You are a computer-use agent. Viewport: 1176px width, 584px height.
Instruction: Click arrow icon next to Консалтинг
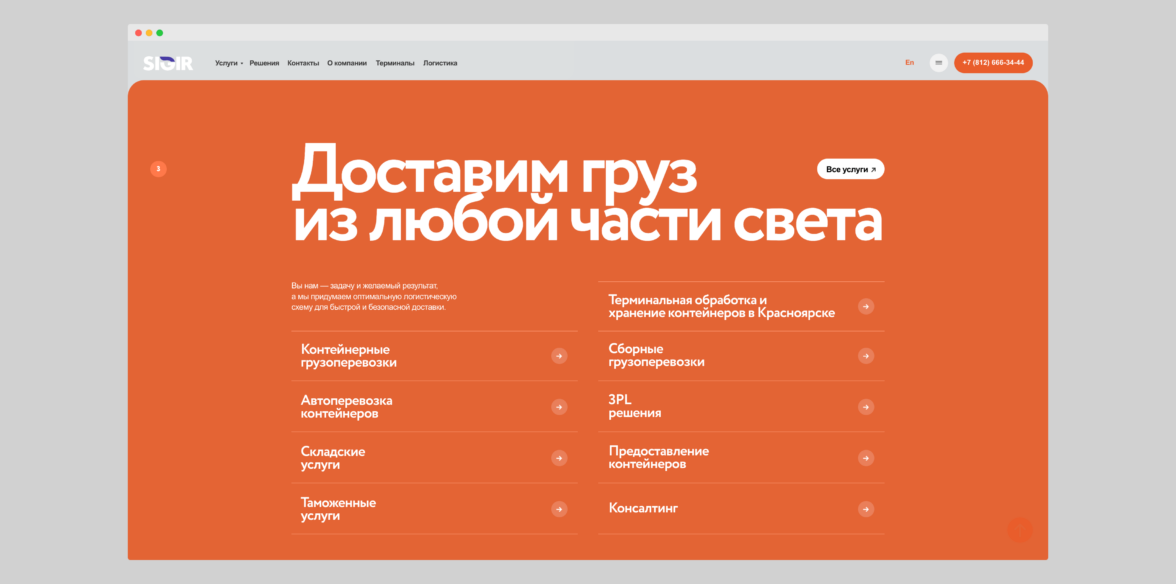pyautogui.click(x=866, y=509)
